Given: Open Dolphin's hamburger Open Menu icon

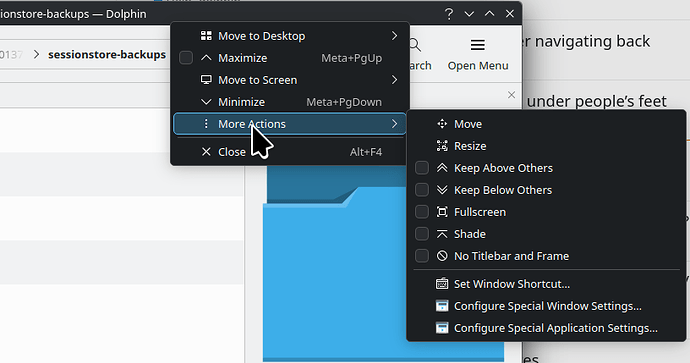Looking at the screenshot, I should point(477,45).
